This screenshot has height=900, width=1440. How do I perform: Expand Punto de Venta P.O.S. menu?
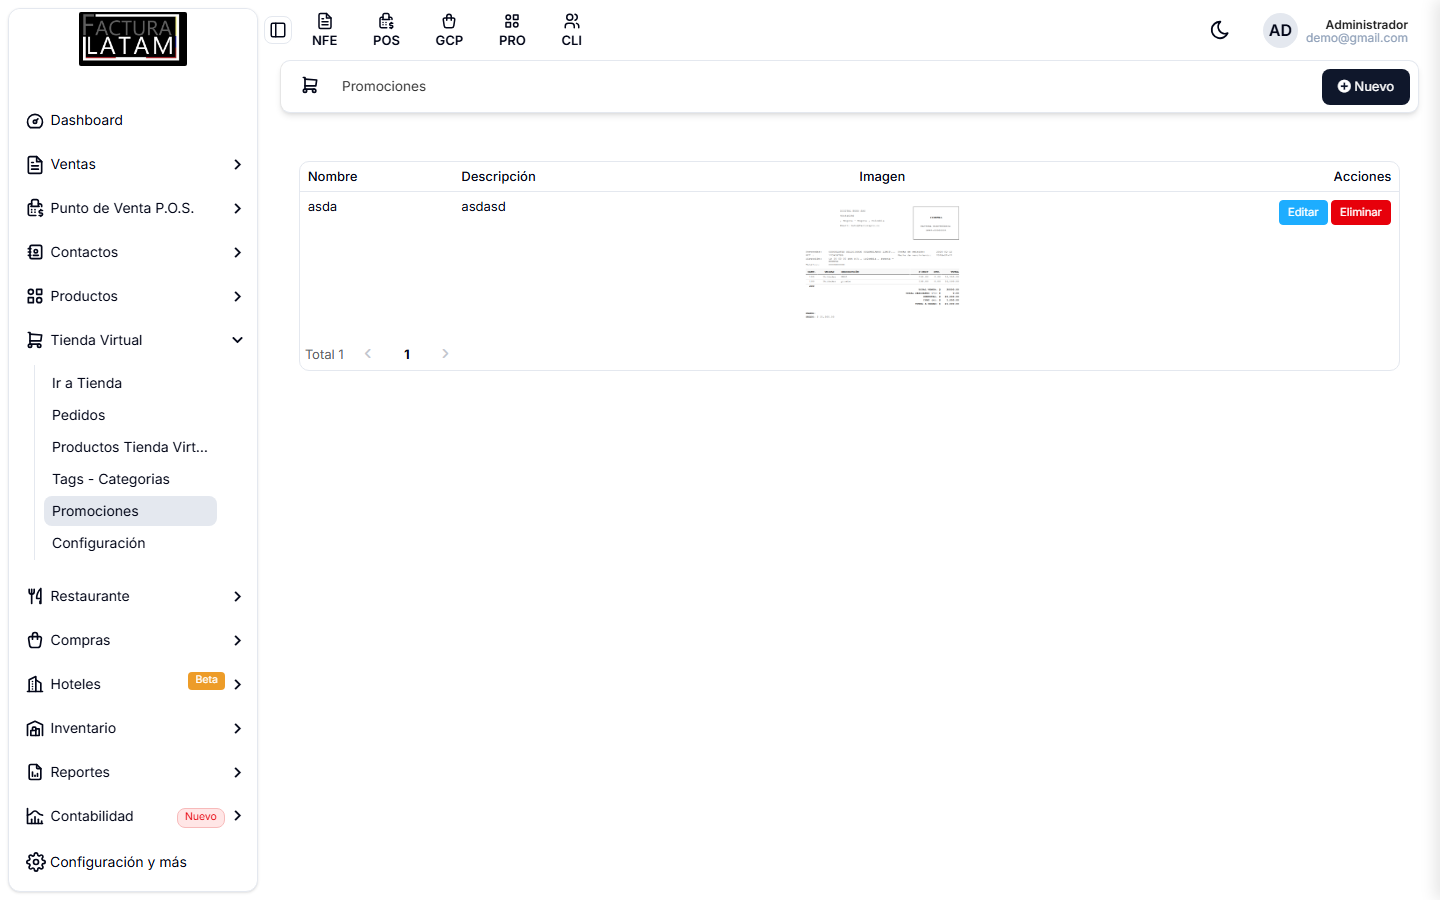[135, 208]
